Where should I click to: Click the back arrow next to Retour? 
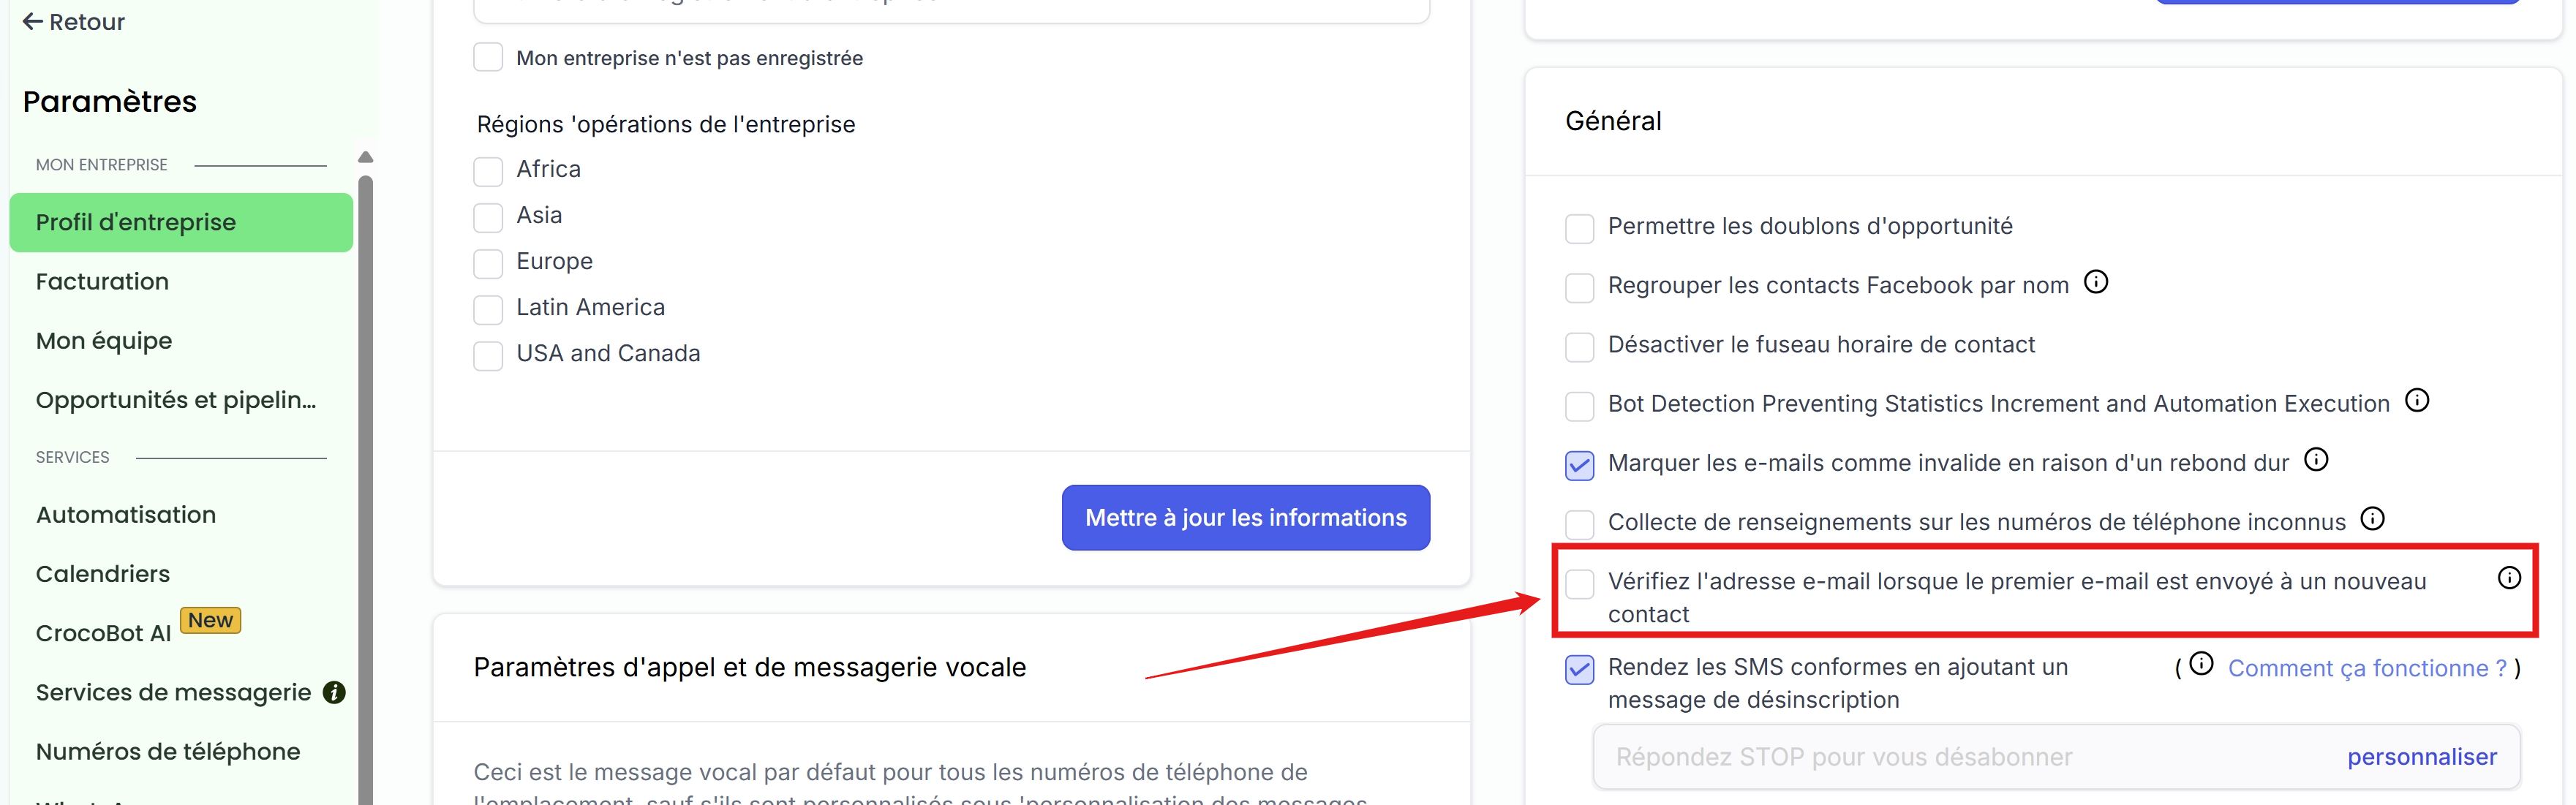(32, 21)
